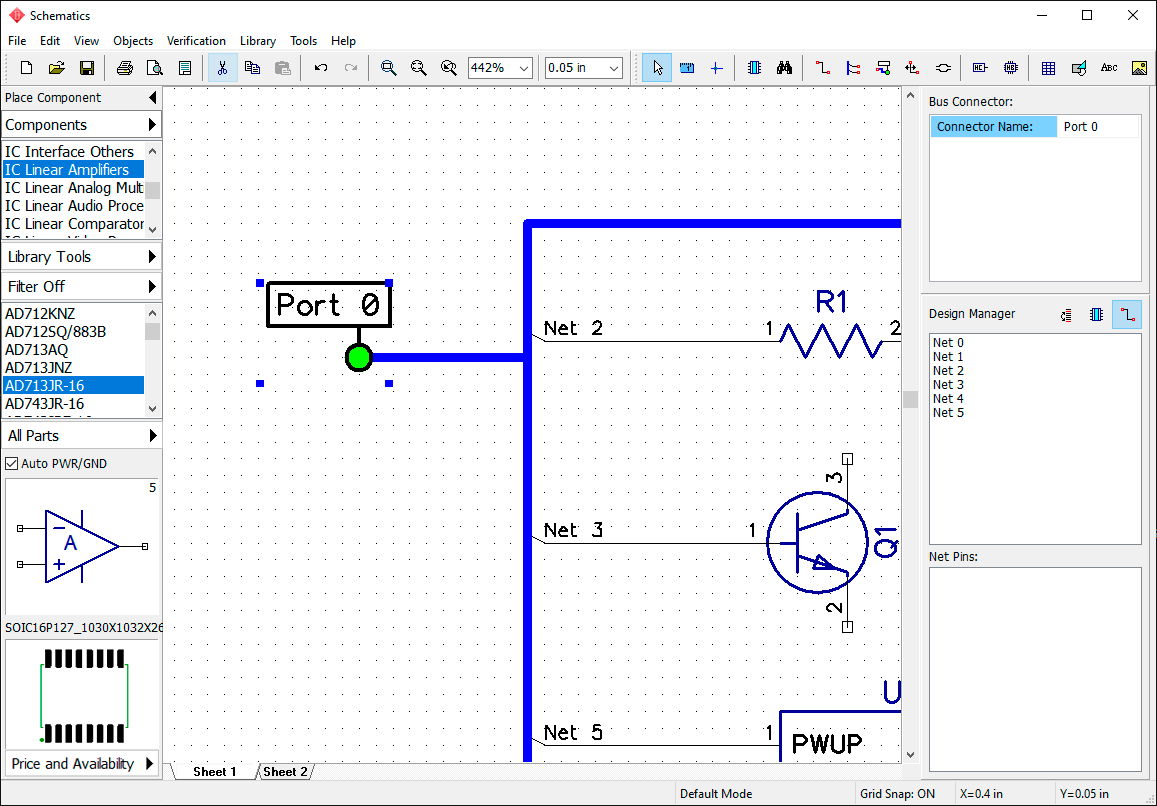Screen dimensions: 1157x806
Task: Switch to the Sheet 2 tab
Action: click(x=285, y=771)
